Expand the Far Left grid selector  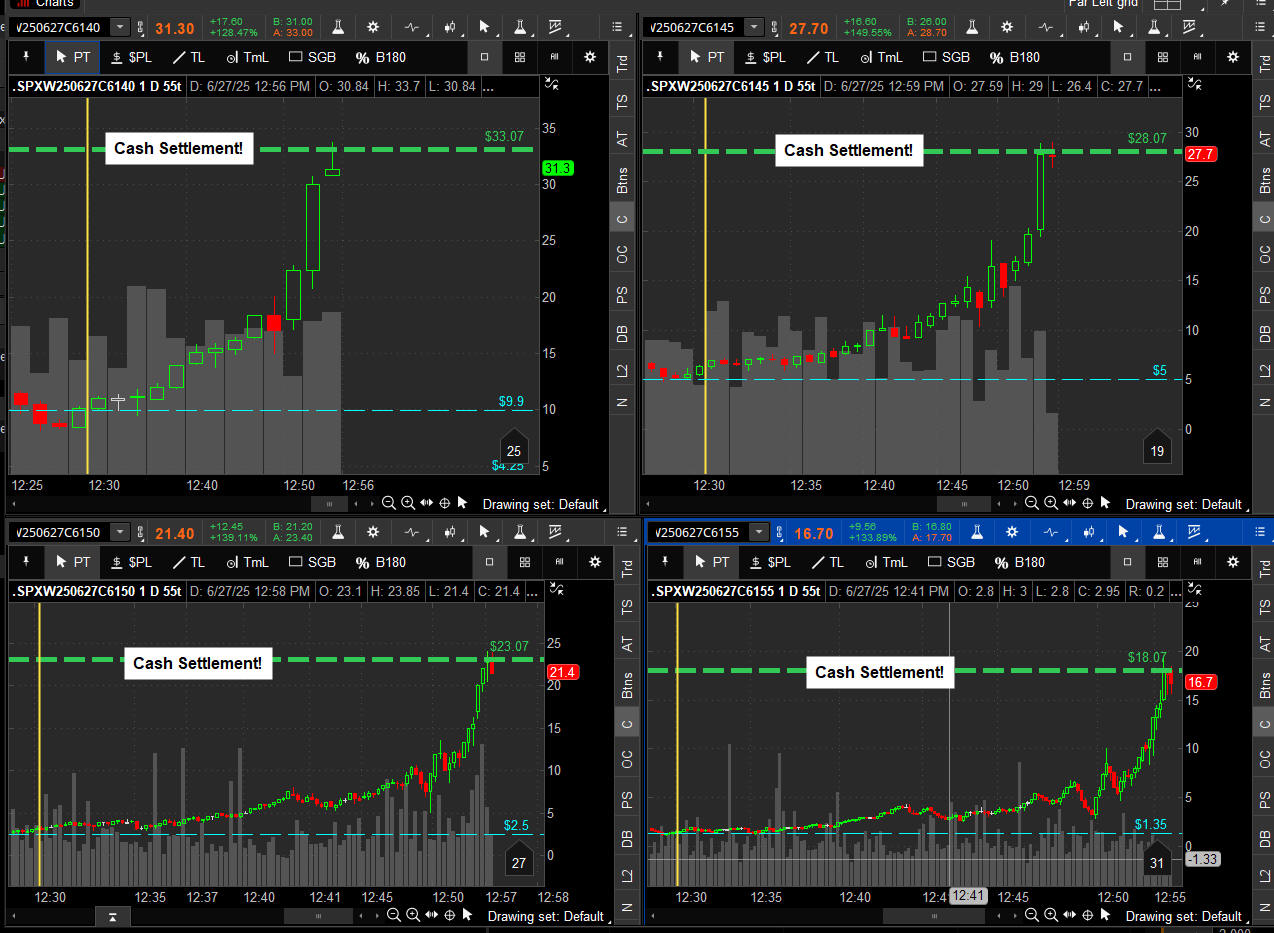[1105, 4]
